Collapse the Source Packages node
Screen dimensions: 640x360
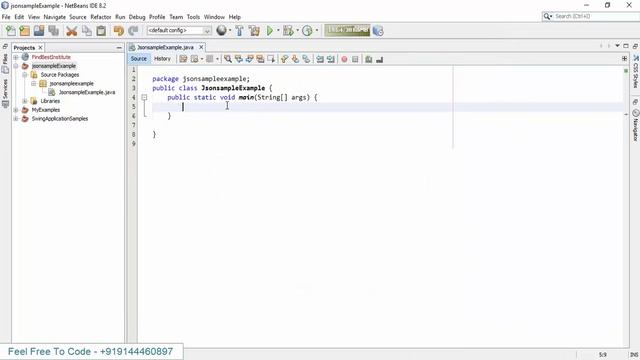click(x=25, y=75)
